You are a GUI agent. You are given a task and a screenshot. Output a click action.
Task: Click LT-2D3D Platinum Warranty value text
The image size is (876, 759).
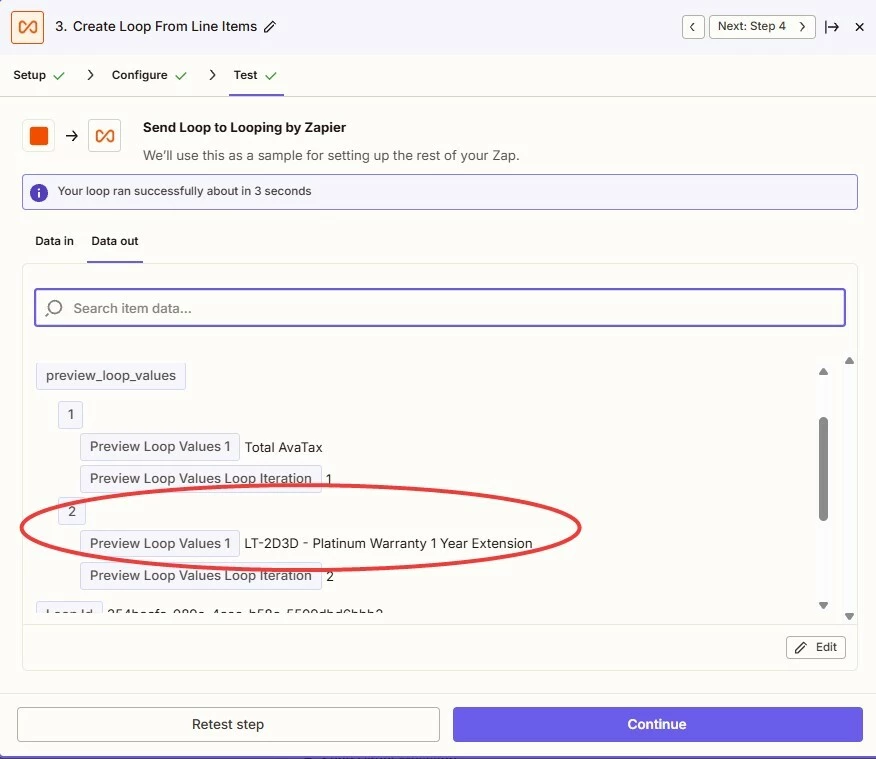[388, 543]
